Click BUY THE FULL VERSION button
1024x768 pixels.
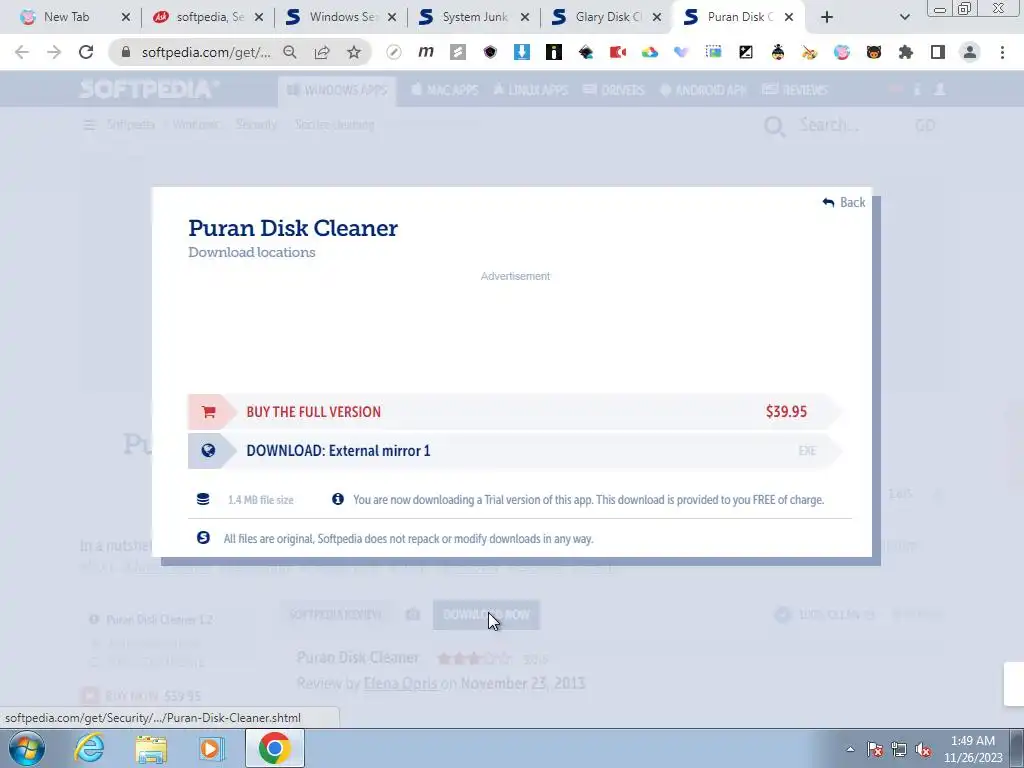point(514,412)
